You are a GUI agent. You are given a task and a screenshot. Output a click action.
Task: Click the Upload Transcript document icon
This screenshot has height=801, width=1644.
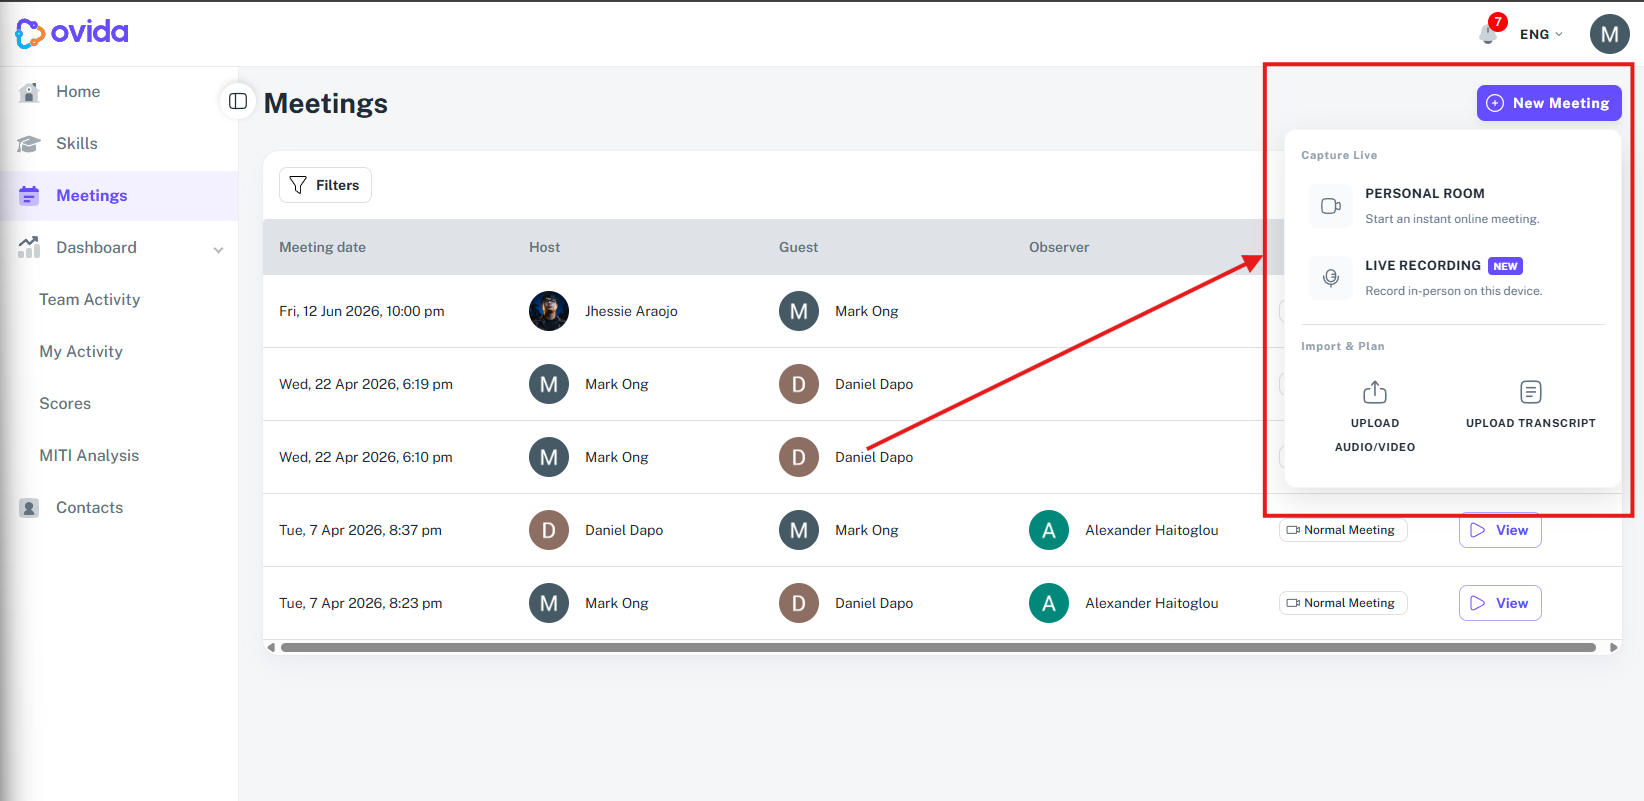pos(1531,392)
